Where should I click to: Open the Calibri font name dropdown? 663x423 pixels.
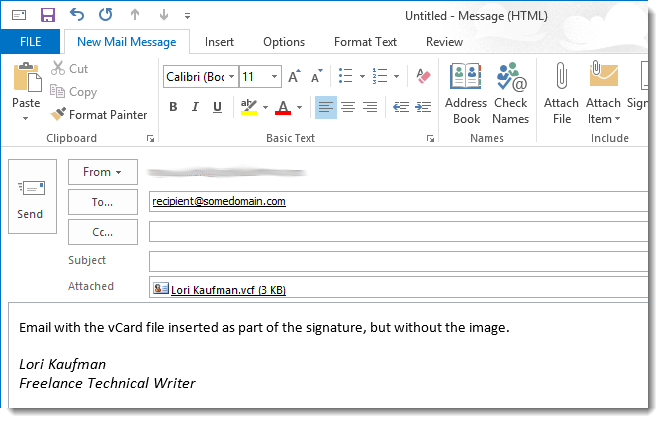coord(232,77)
